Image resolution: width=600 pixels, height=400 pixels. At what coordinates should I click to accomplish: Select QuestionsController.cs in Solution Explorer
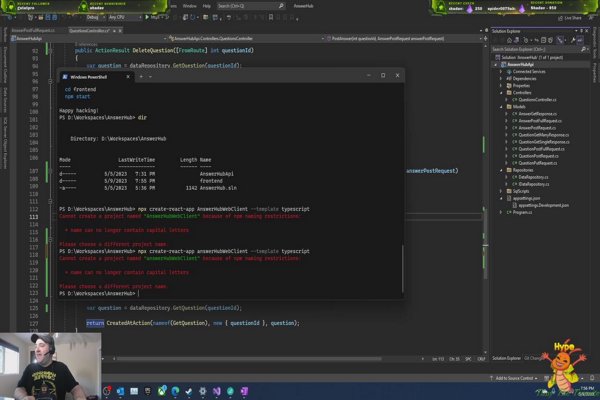click(537, 100)
